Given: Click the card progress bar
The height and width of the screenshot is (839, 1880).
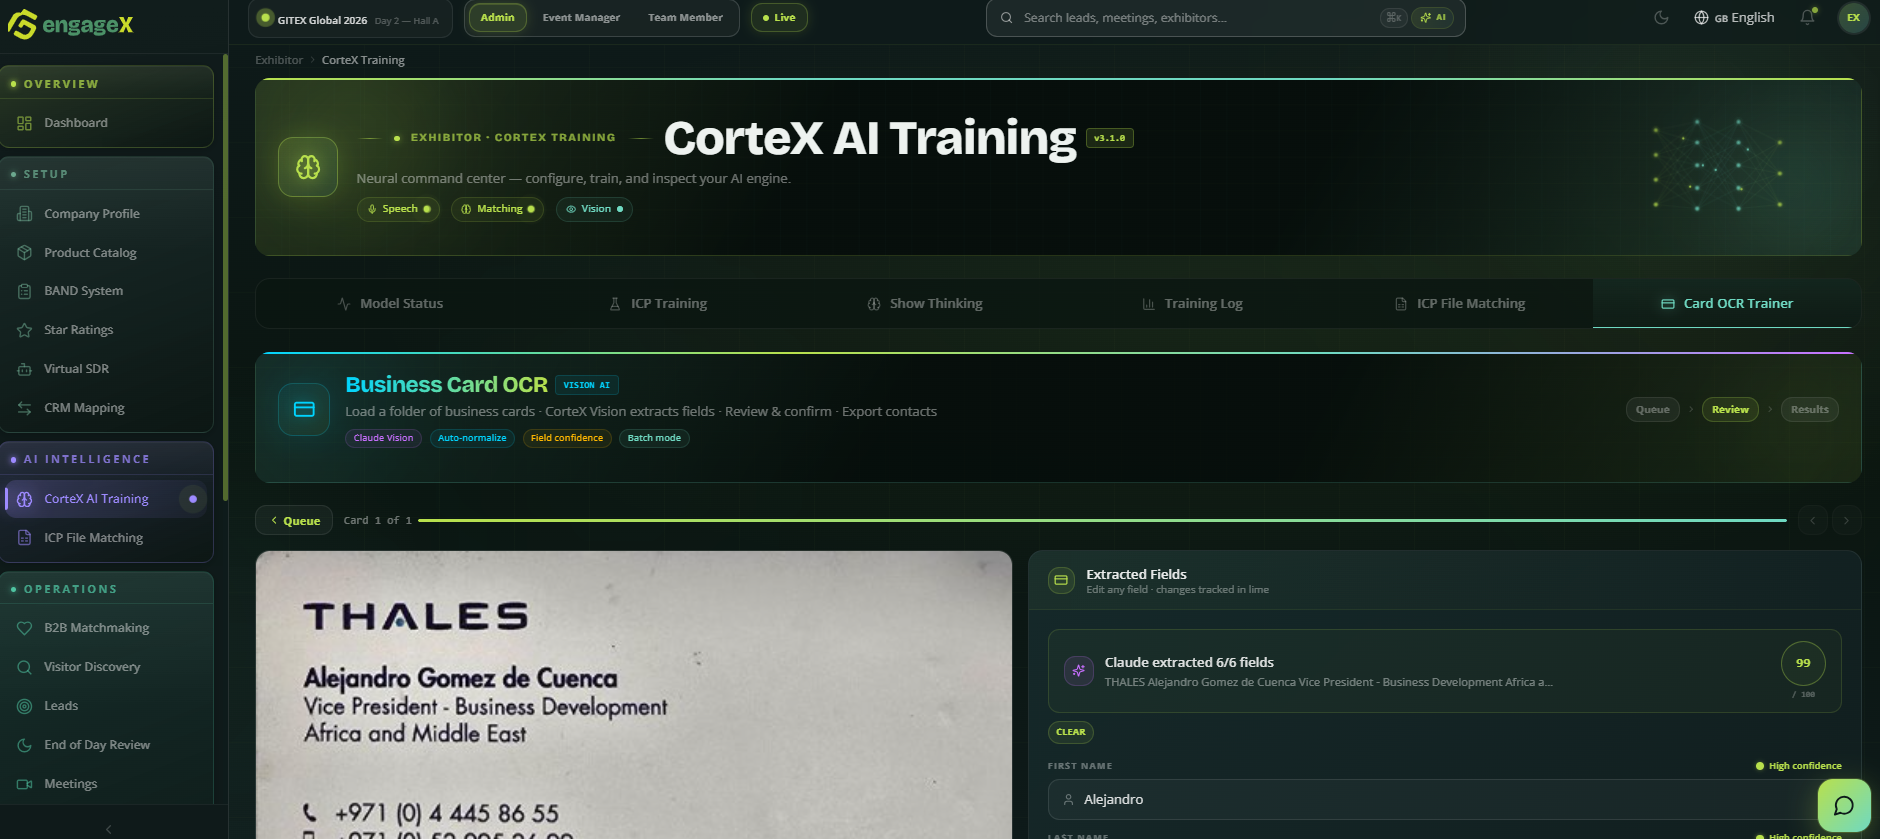Looking at the screenshot, I should [1102, 520].
